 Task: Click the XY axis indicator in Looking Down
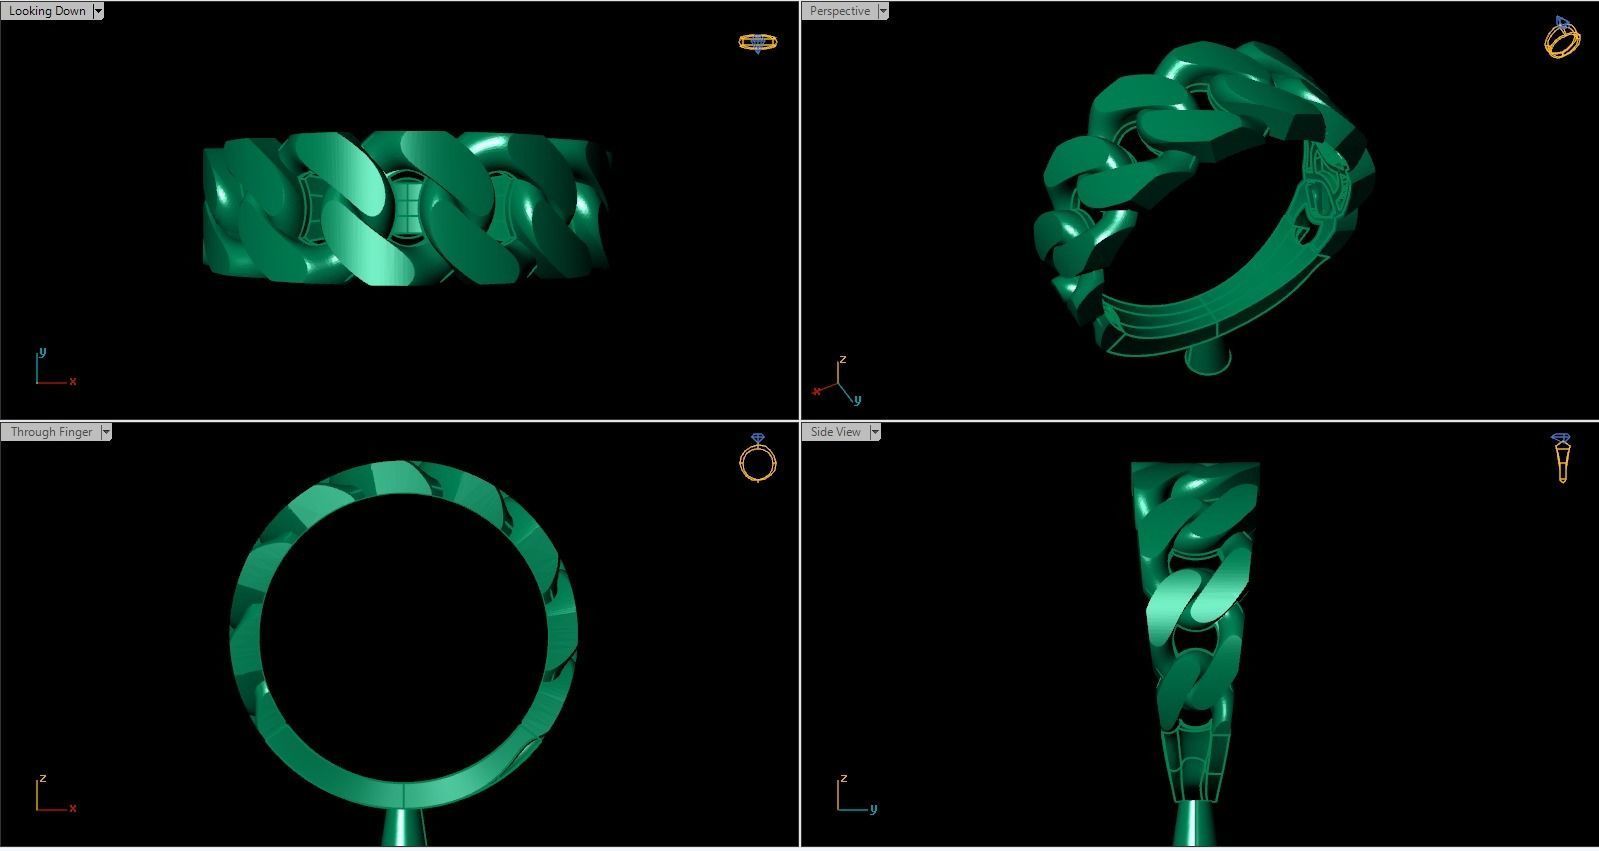point(55,367)
